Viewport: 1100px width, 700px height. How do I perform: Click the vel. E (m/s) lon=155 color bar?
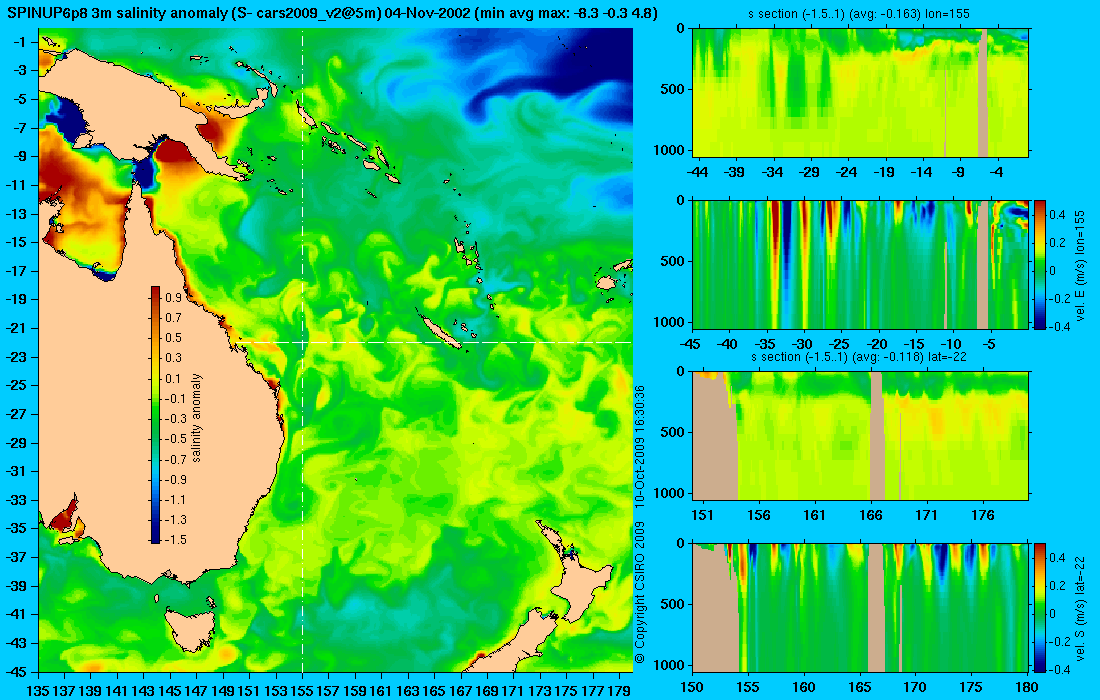[1040, 264]
